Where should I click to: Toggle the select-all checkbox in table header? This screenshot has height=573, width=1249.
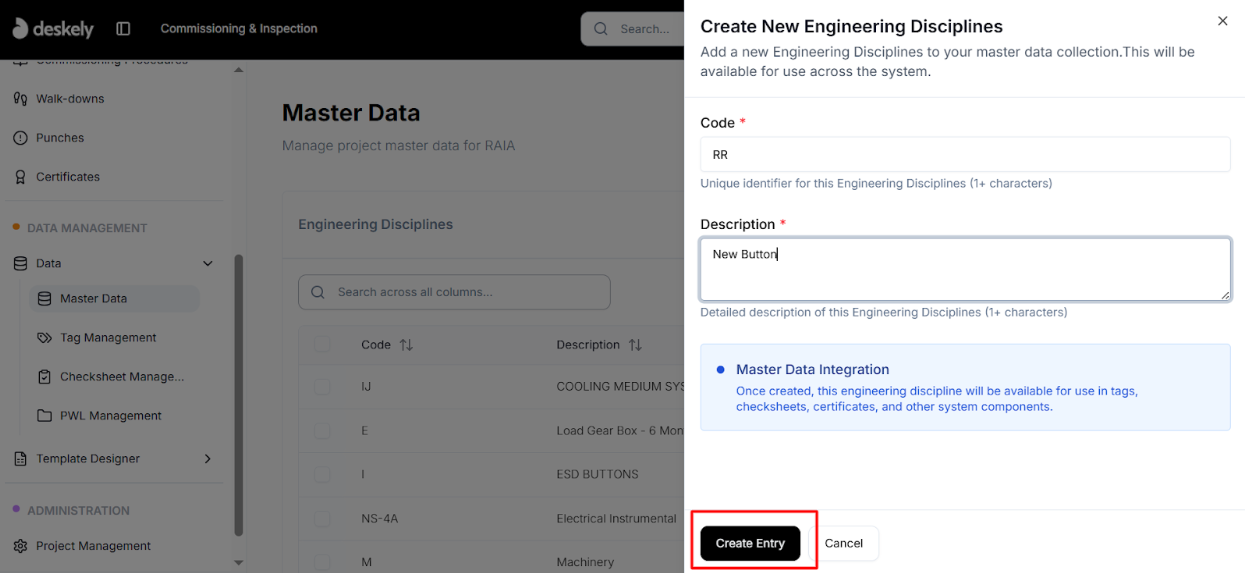coord(322,345)
